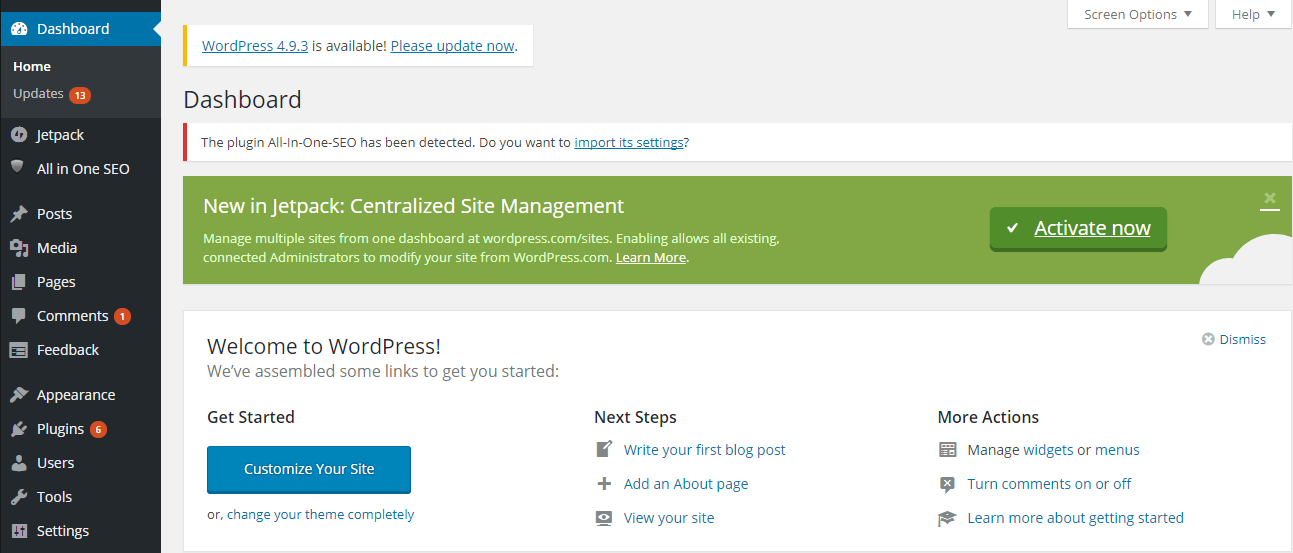1293x553 pixels.
Task: Close the Jetpack banner with X
Action: [x=1270, y=198]
